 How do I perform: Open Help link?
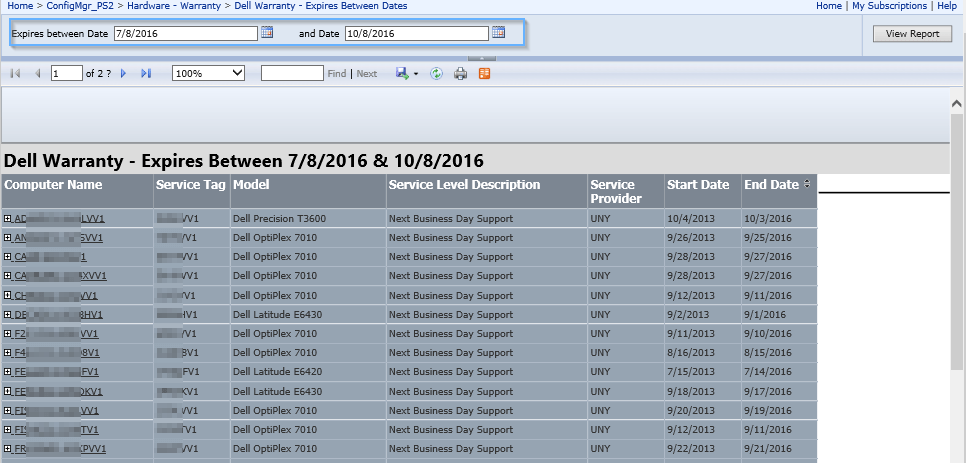[947, 6]
